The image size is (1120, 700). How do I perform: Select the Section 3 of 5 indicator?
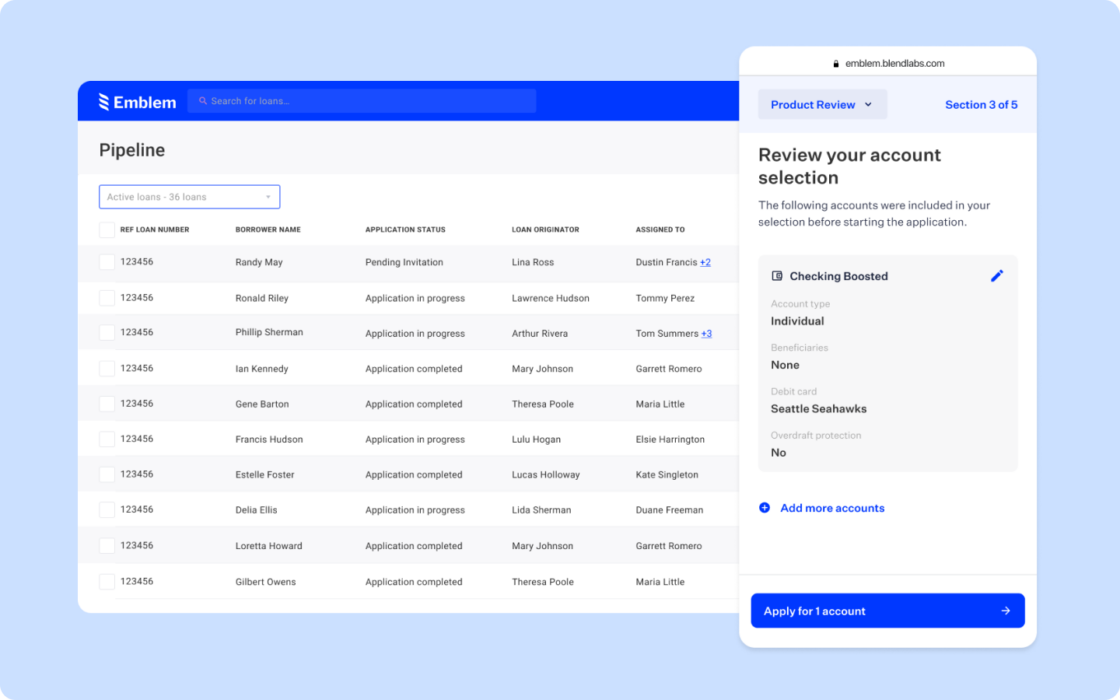point(981,104)
